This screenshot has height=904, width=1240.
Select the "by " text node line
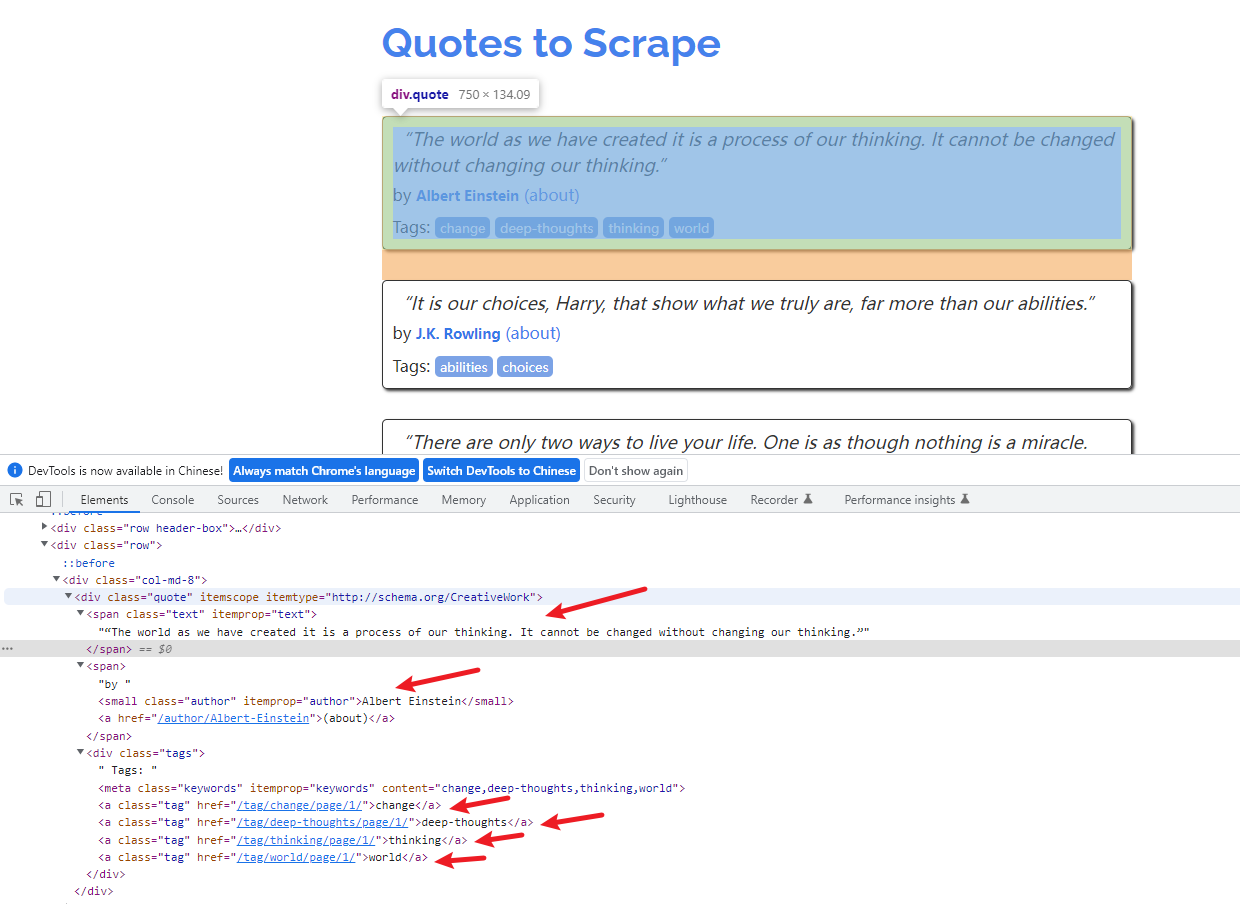pyautogui.click(x=115, y=684)
